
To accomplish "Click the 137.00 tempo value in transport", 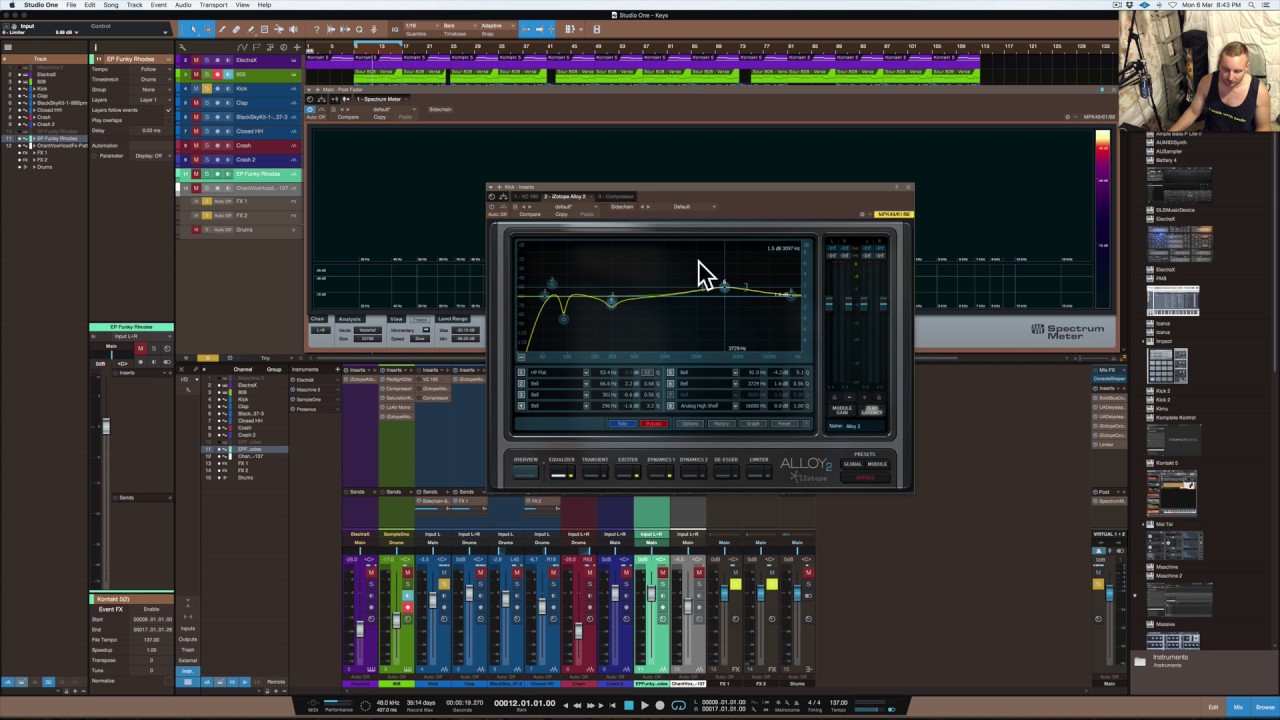I will (839, 703).
